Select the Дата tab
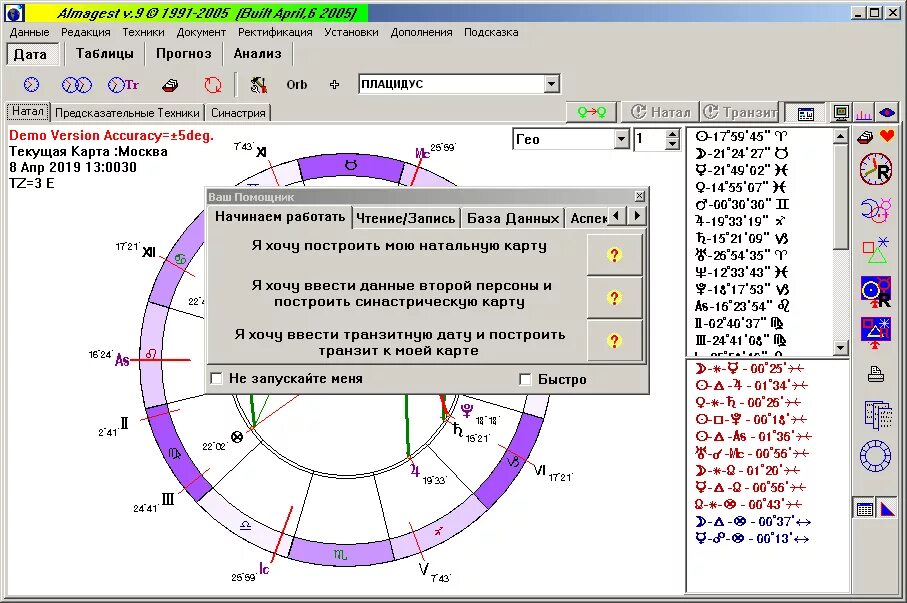The image size is (907, 603). point(31,54)
